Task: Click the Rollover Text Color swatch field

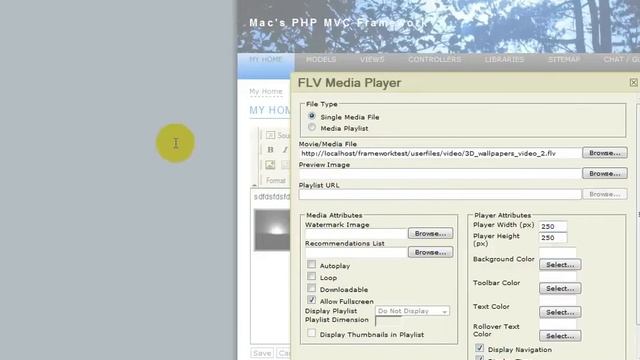Action: click(558, 324)
